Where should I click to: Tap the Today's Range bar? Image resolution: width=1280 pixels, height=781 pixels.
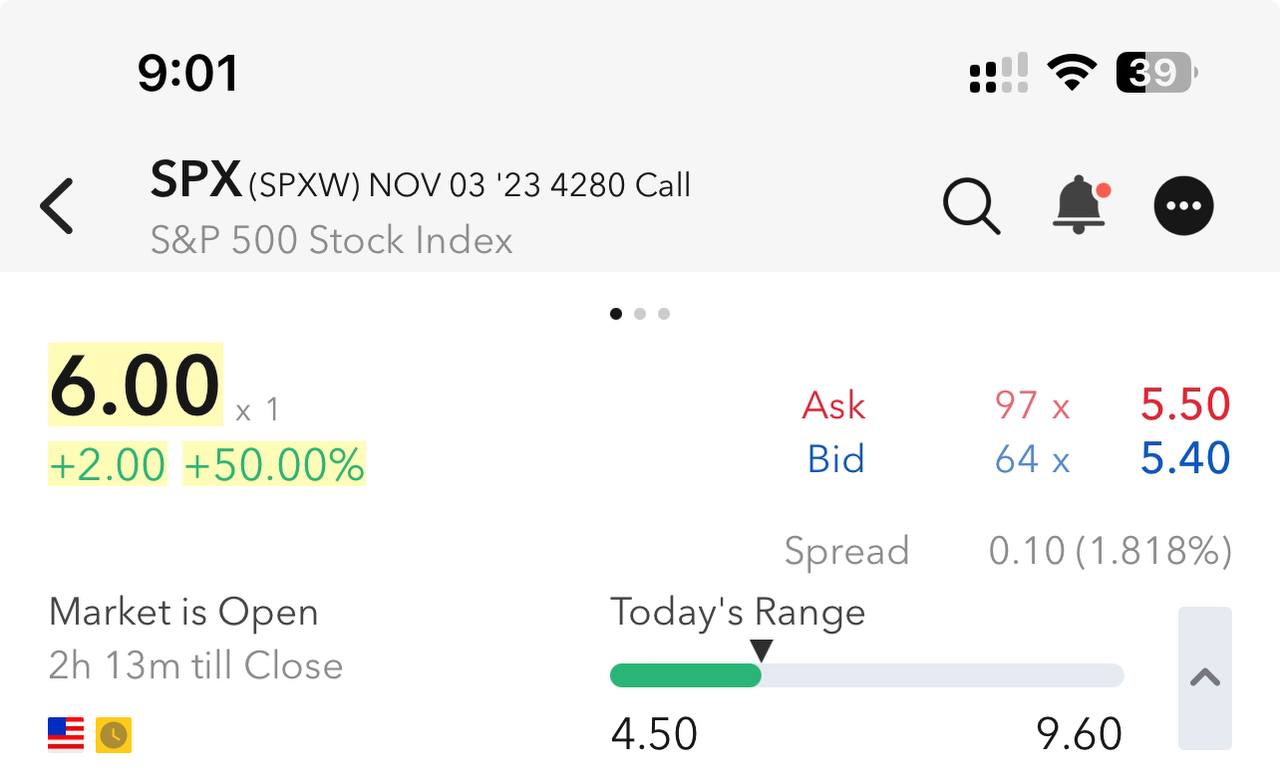coord(866,676)
